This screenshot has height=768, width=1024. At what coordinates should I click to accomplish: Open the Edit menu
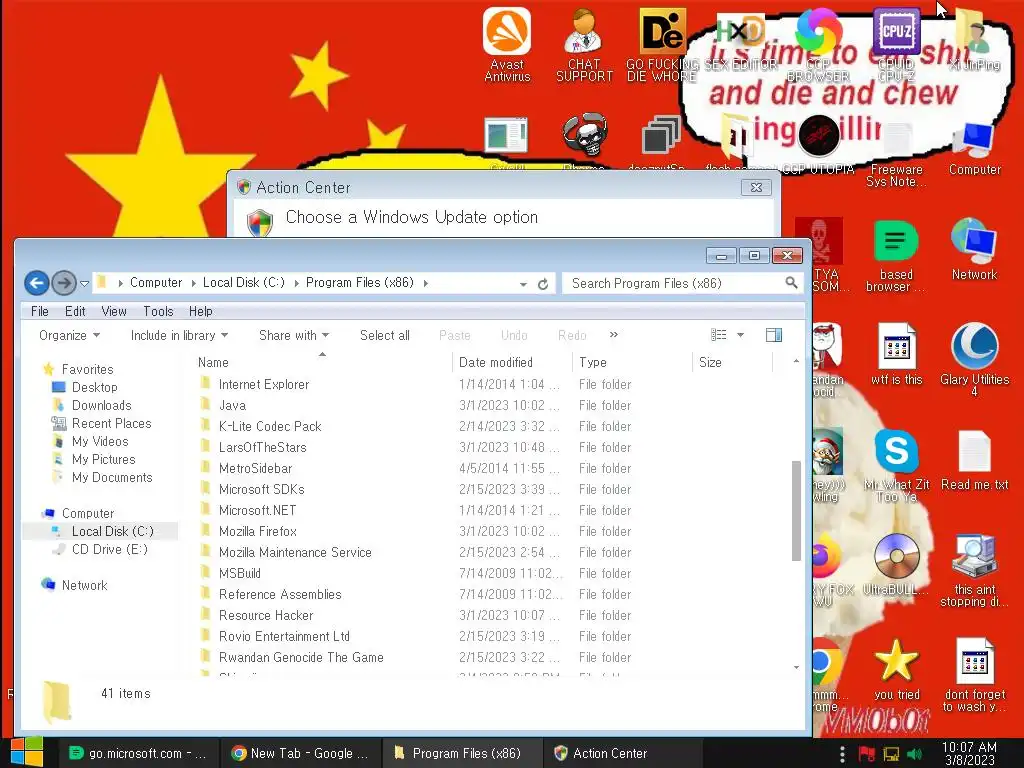[x=75, y=312]
